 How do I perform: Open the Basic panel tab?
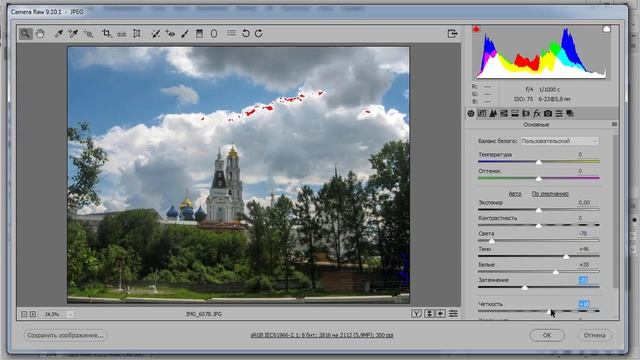coord(471,113)
